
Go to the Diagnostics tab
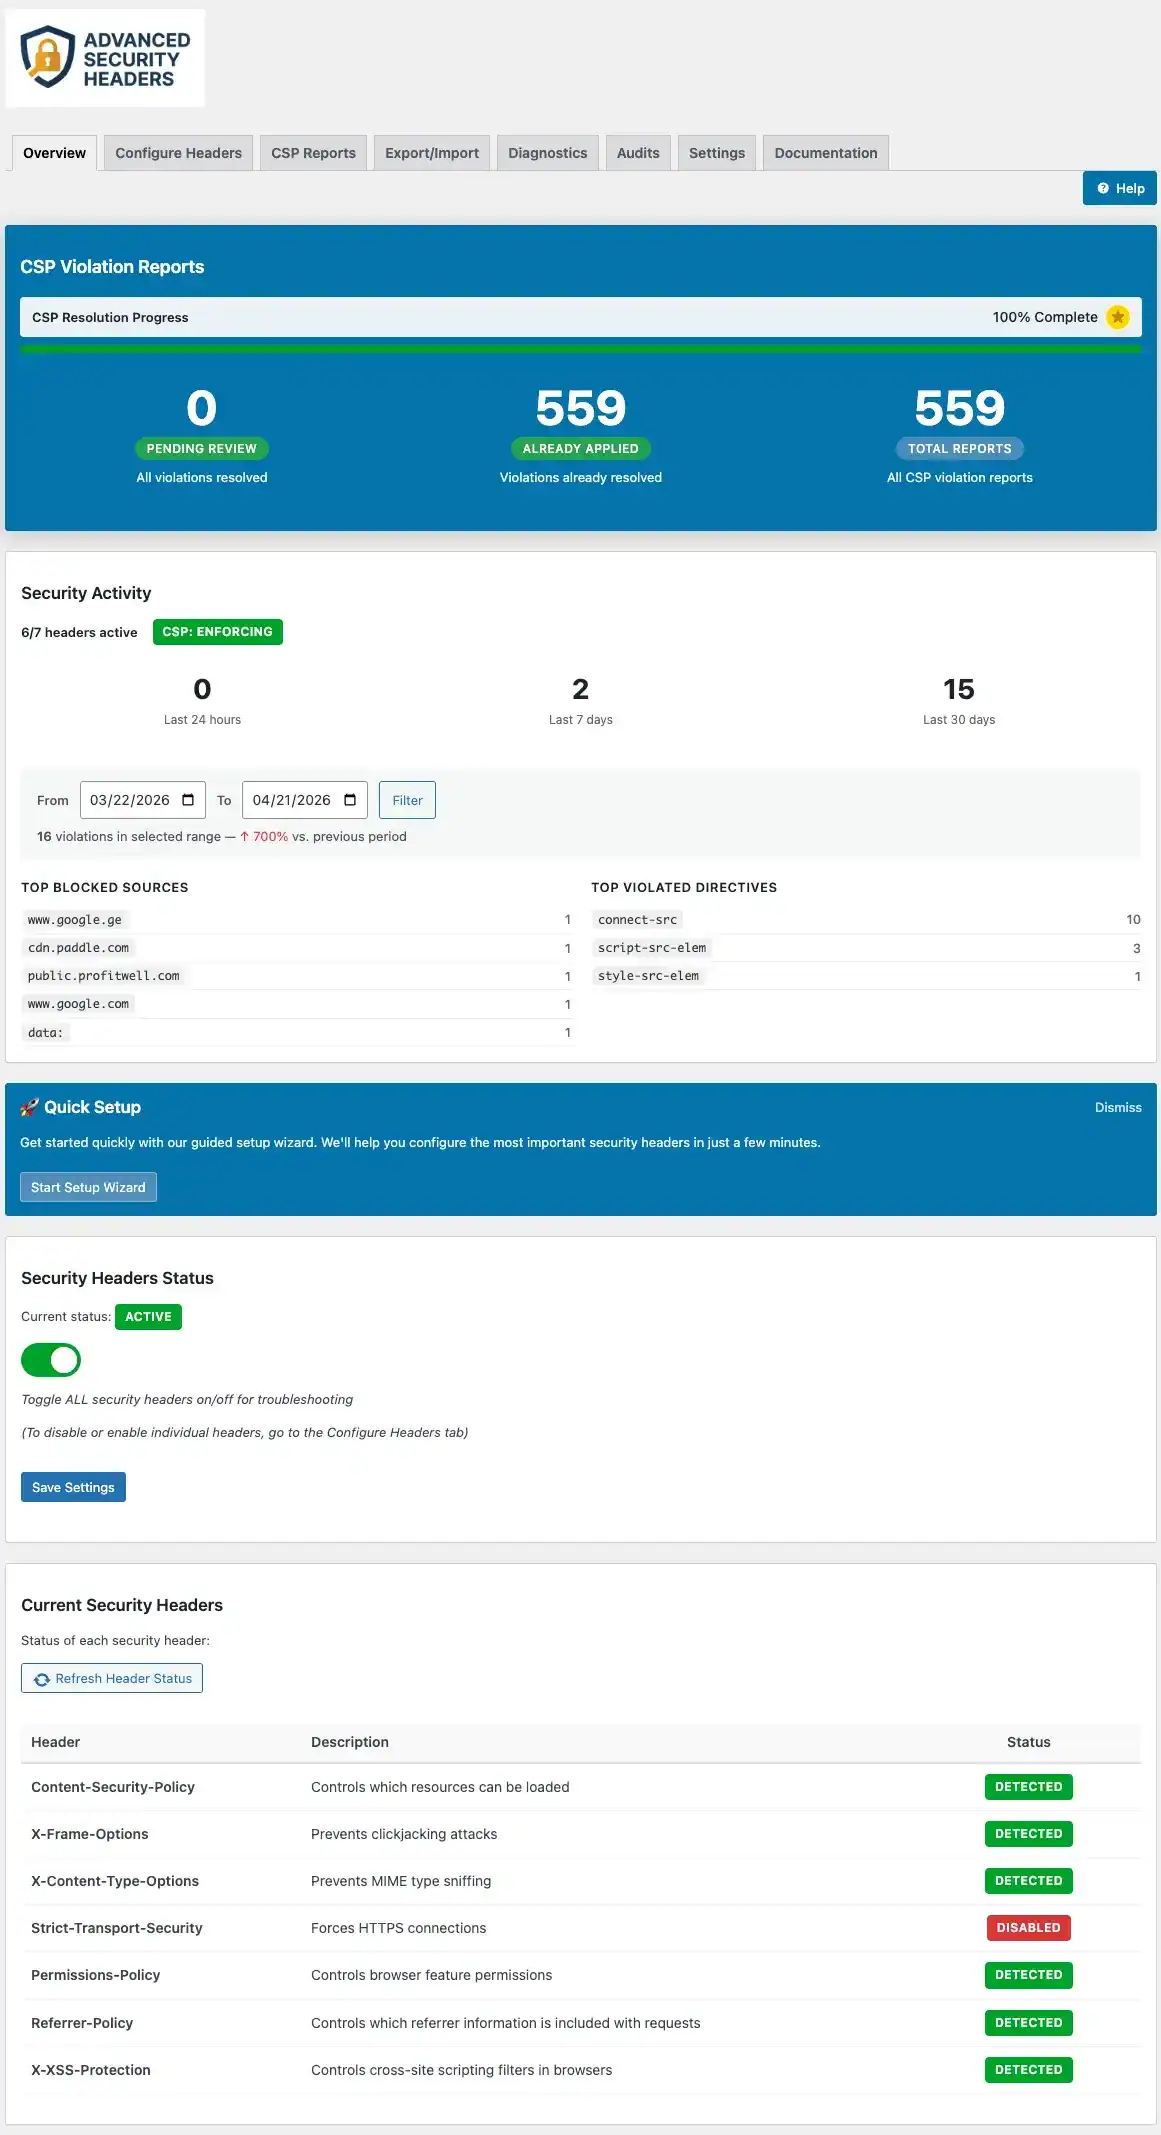click(x=547, y=153)
